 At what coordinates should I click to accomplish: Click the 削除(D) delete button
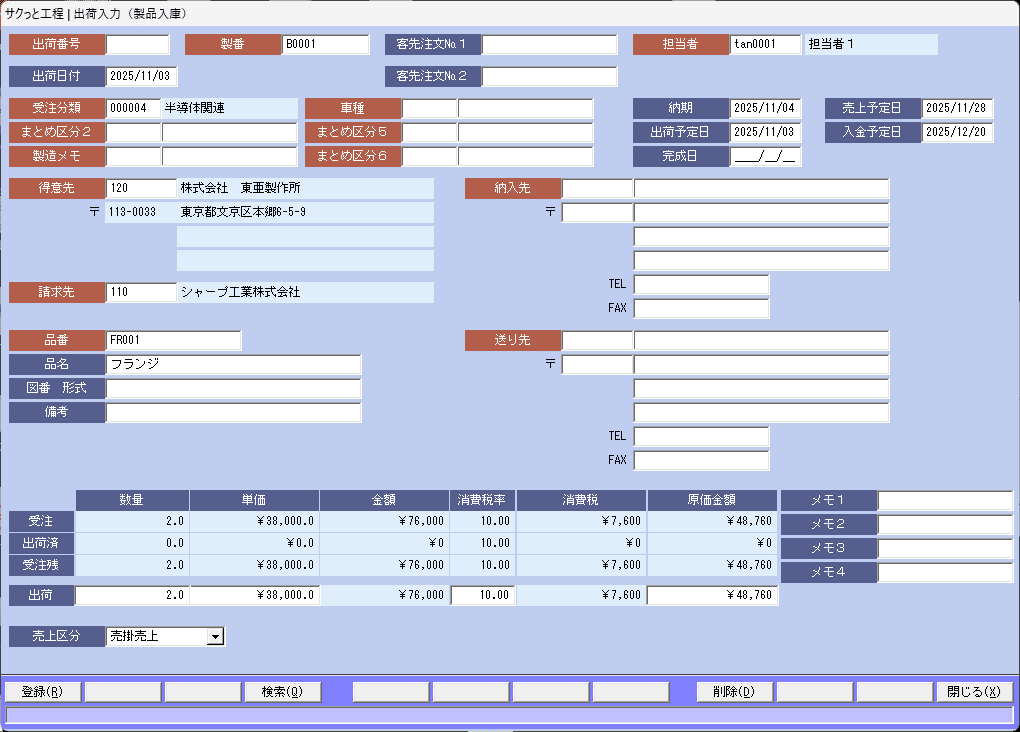coord(734,692)
